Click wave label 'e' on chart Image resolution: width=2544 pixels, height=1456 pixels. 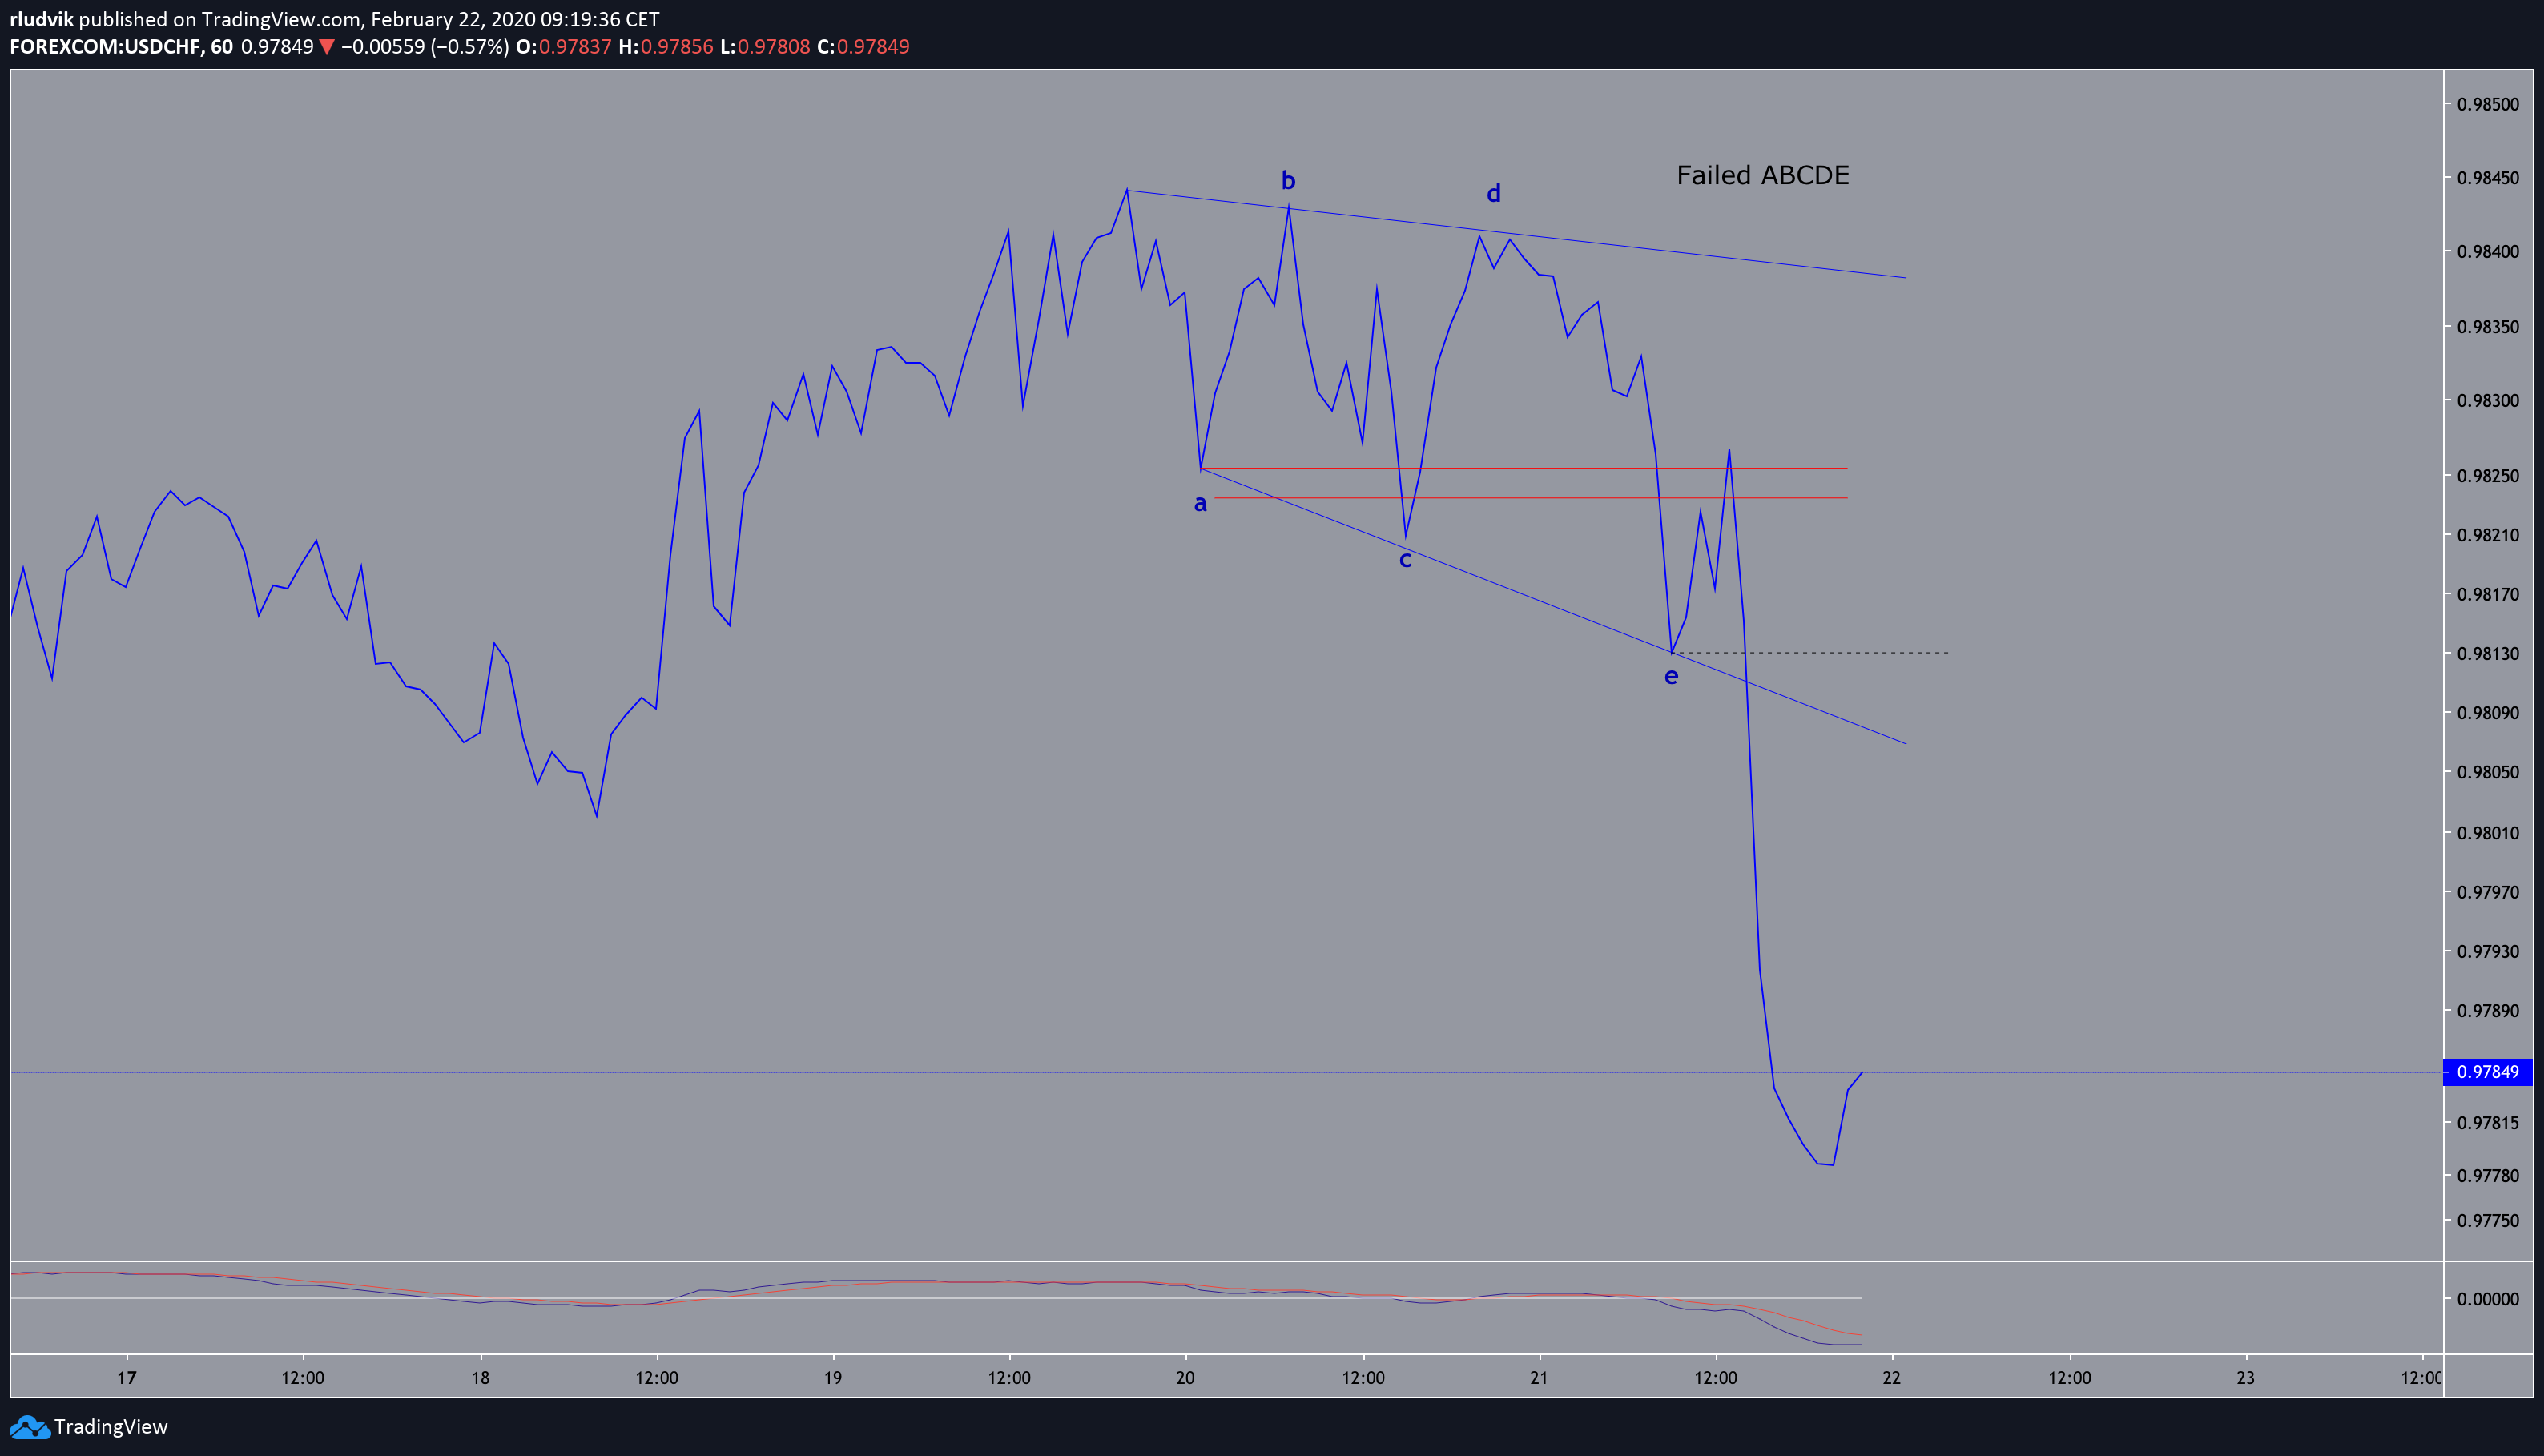(x=1671, y=677)
